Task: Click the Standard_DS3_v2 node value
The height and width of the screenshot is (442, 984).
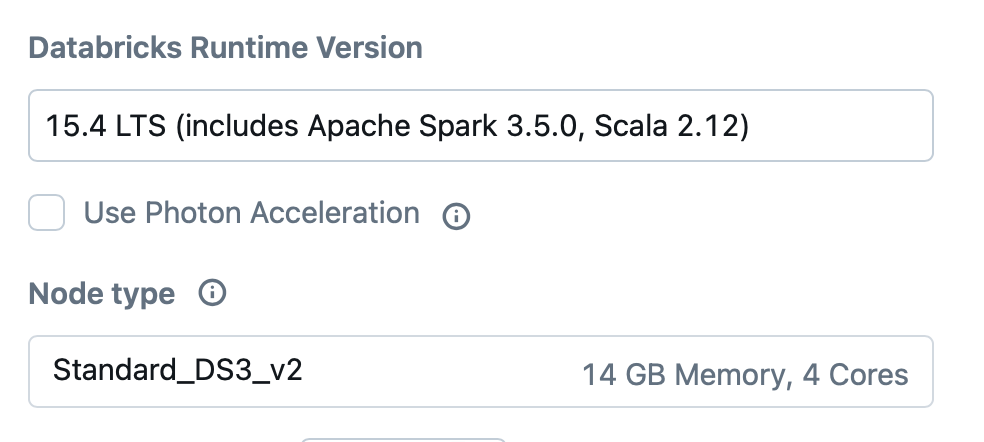Action: click(177, 371)
